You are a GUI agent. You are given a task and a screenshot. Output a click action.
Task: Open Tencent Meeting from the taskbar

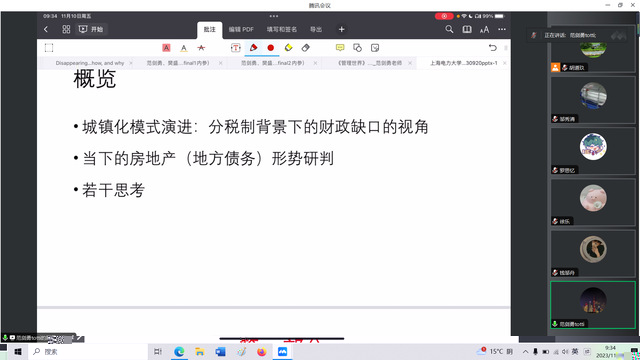(x=282, y=351)
